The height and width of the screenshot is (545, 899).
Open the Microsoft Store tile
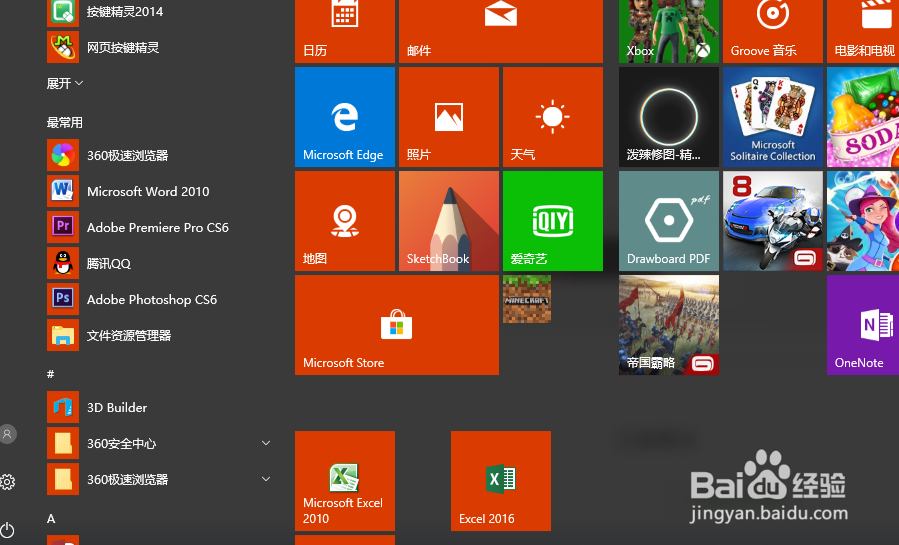(x=397, y=325)
